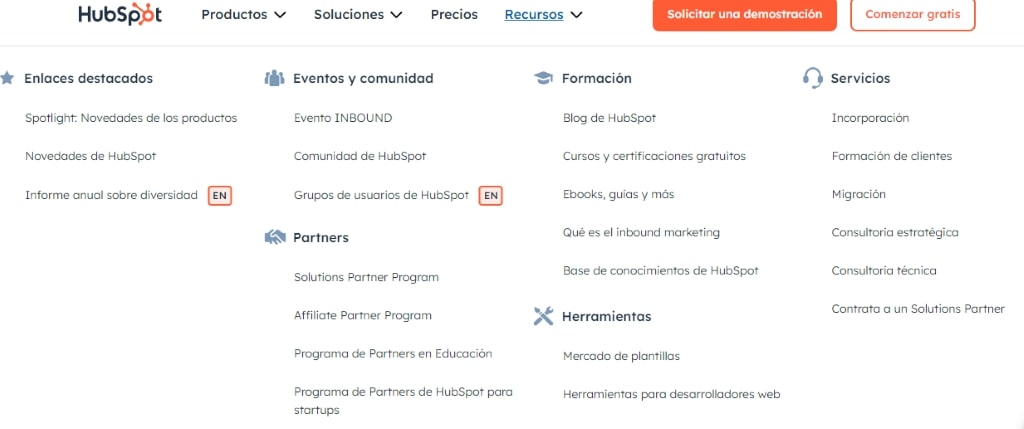Viewport: 1024px width, 429px height.
Task: Collapse the Recursos dropdown menu
Action: [x=543, y=14]
